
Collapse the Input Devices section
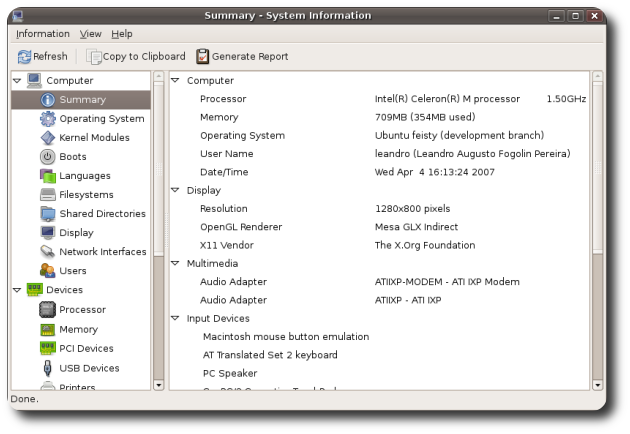coord(175,318)
